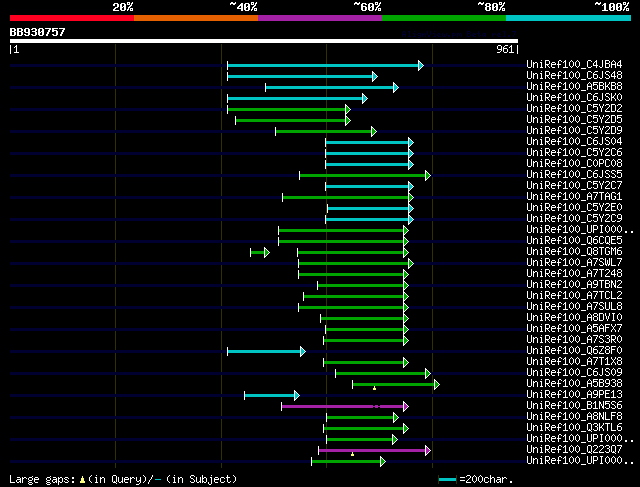Click the cyan ~100% legend segment
640x487 pixels.
click(x=569, y=18)
